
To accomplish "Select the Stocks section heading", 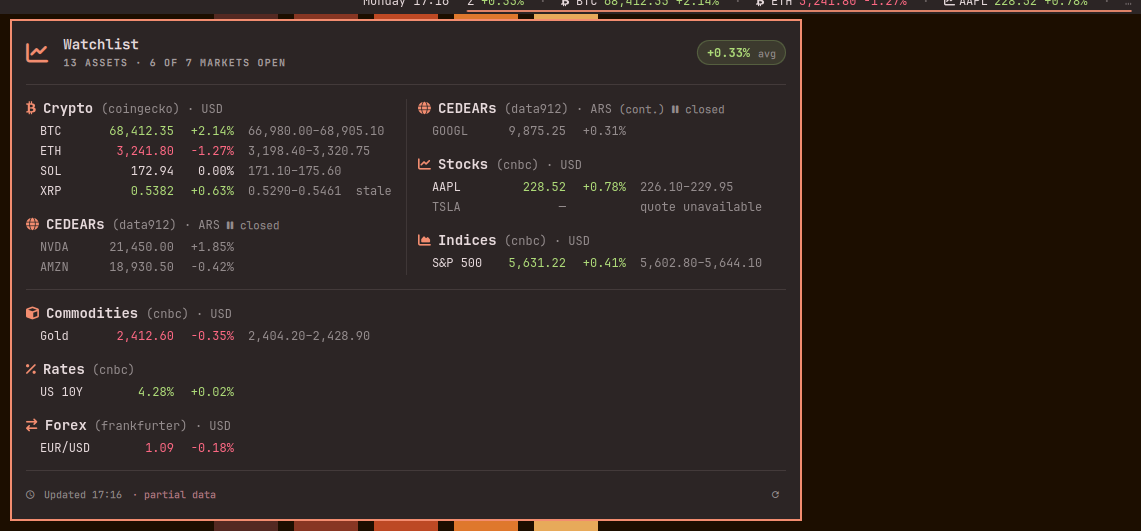I will [x=463, y=164].
